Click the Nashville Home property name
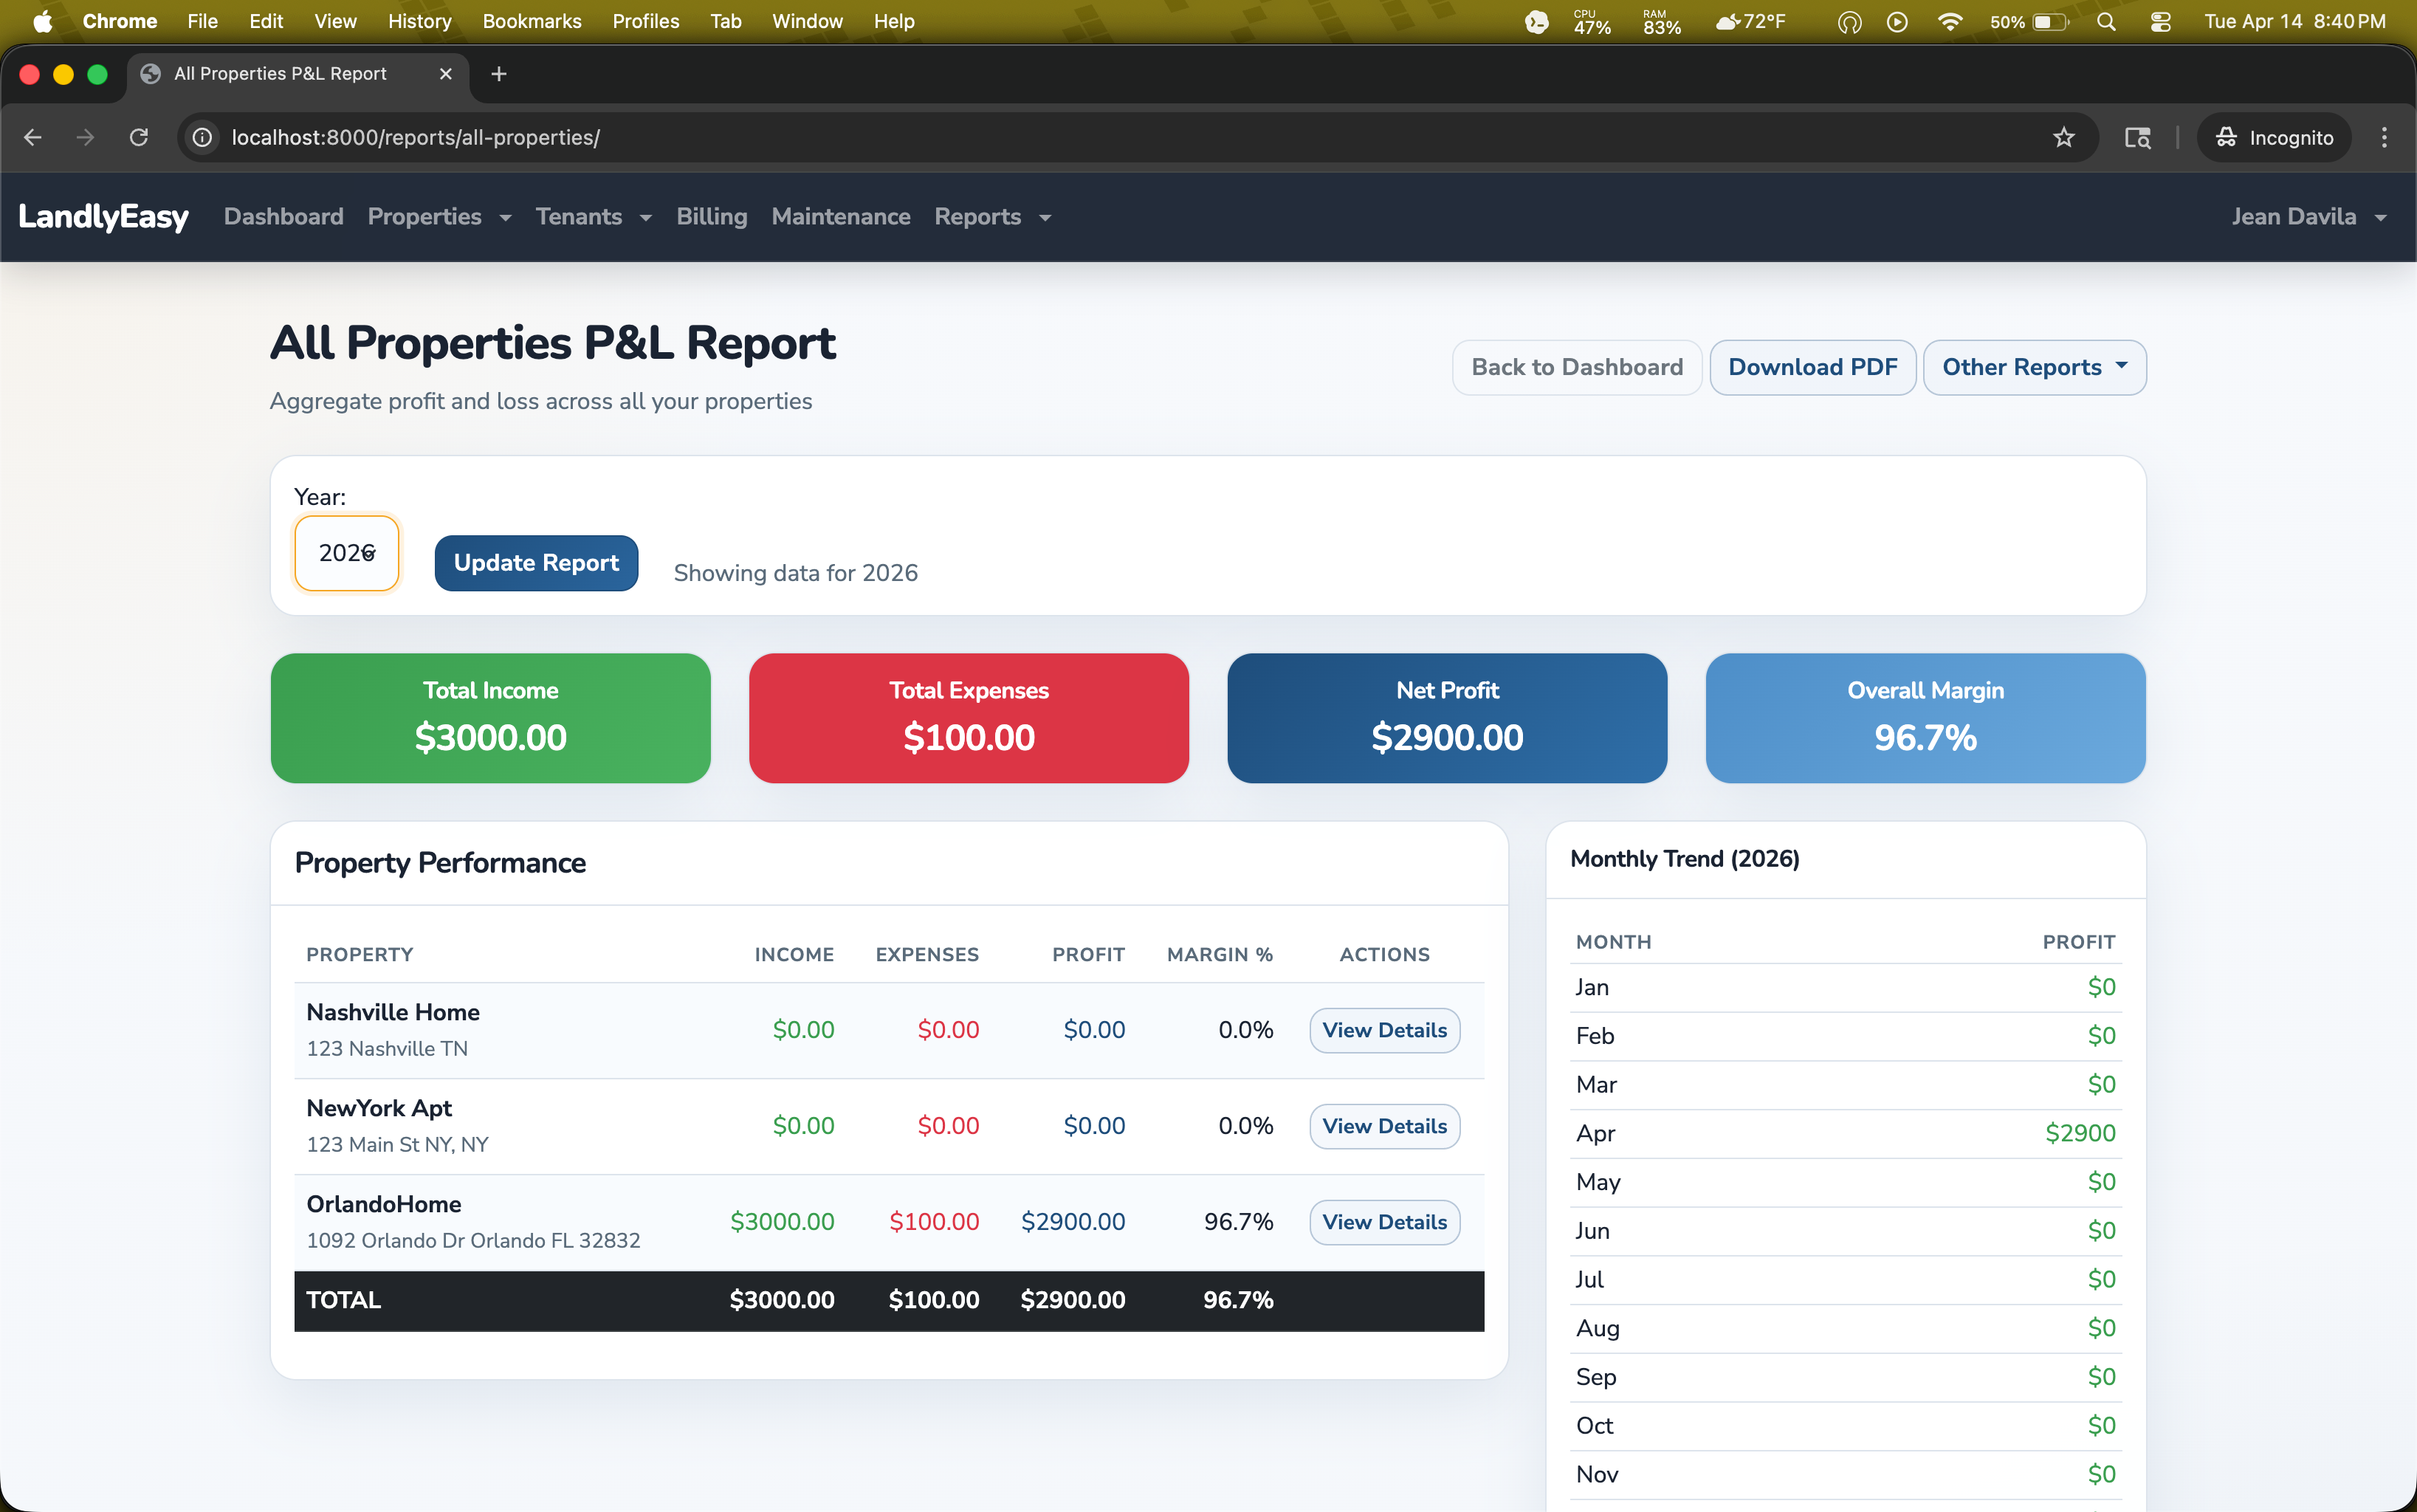 pos(393,1012)
